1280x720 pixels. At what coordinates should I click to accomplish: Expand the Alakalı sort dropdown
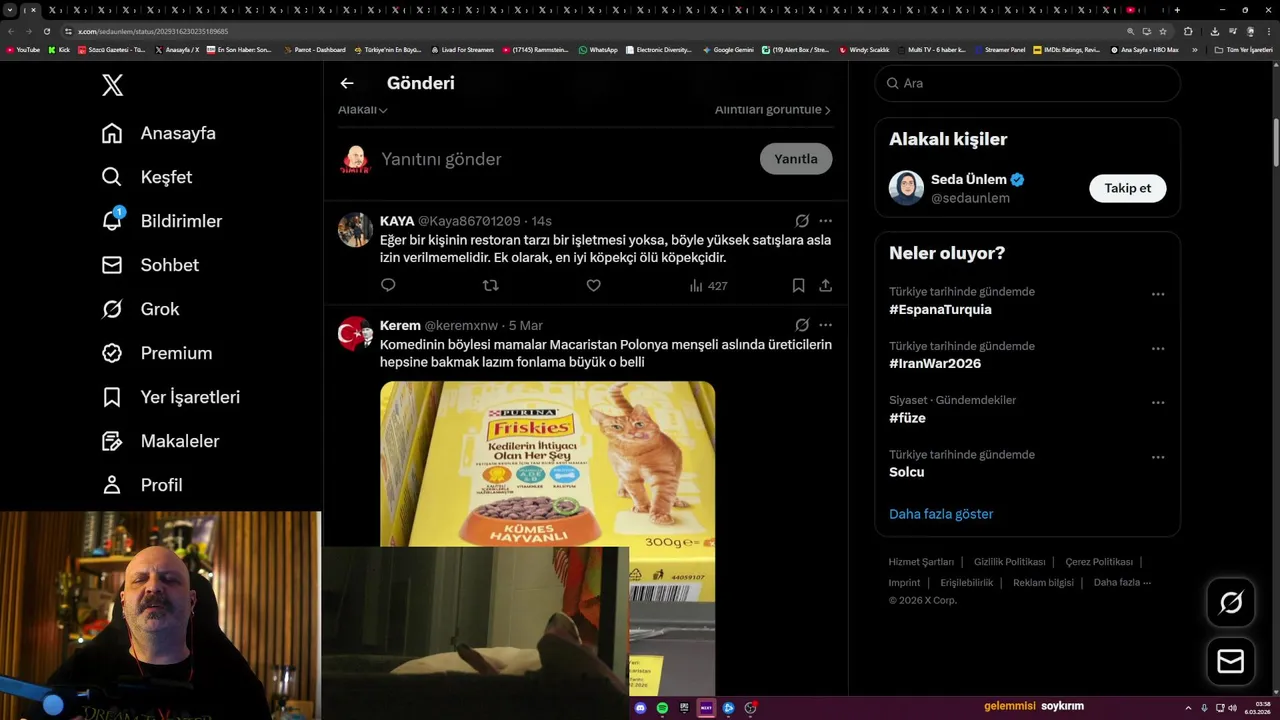tap(363, 110)
